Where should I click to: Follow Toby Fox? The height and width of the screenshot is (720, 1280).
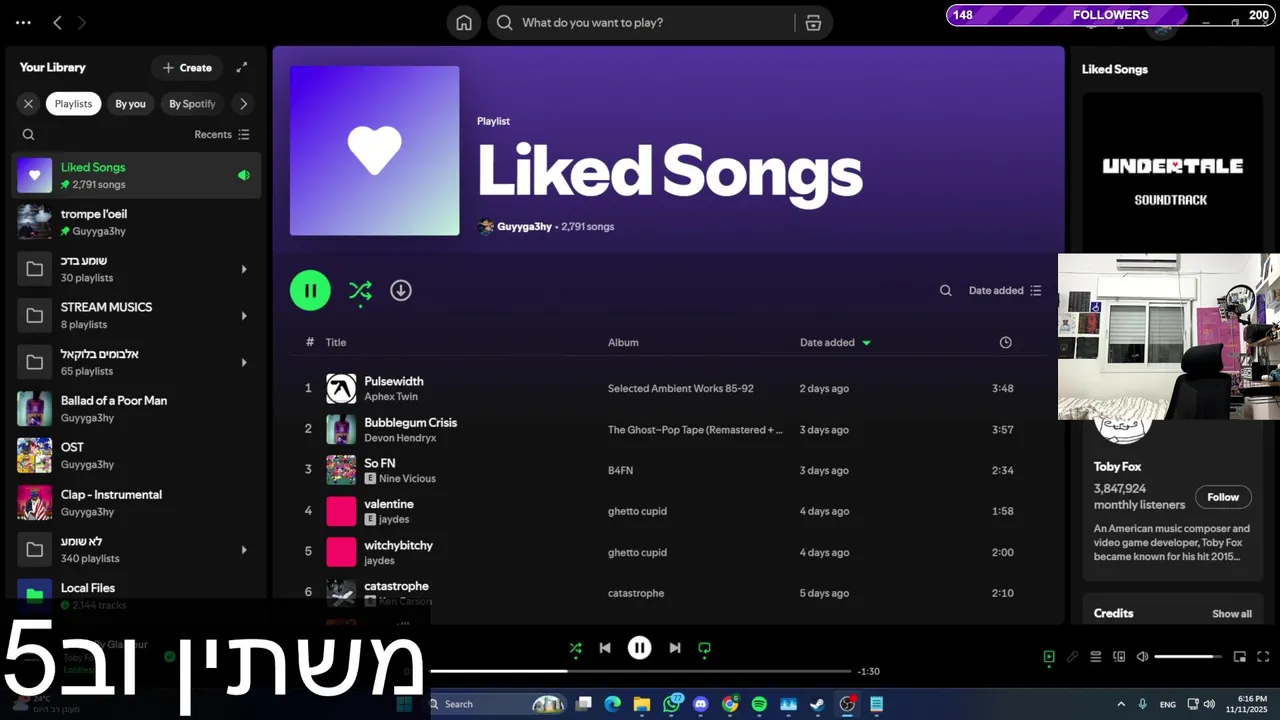pos(1223,497)
